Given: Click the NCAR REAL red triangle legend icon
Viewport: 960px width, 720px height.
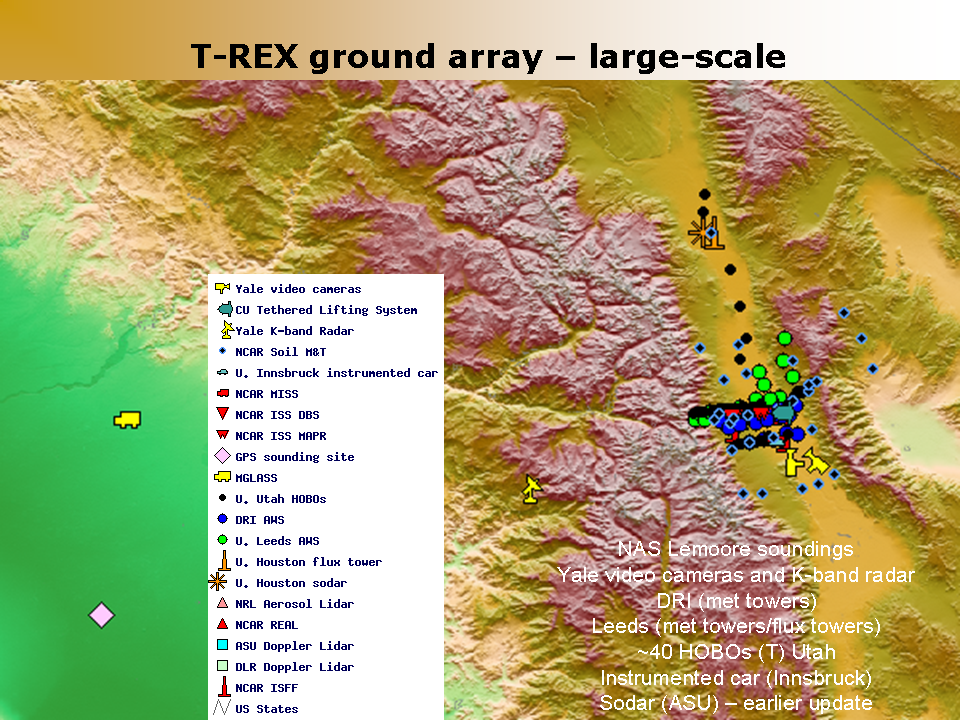Looking at the screenshot, I should (223, 624).
